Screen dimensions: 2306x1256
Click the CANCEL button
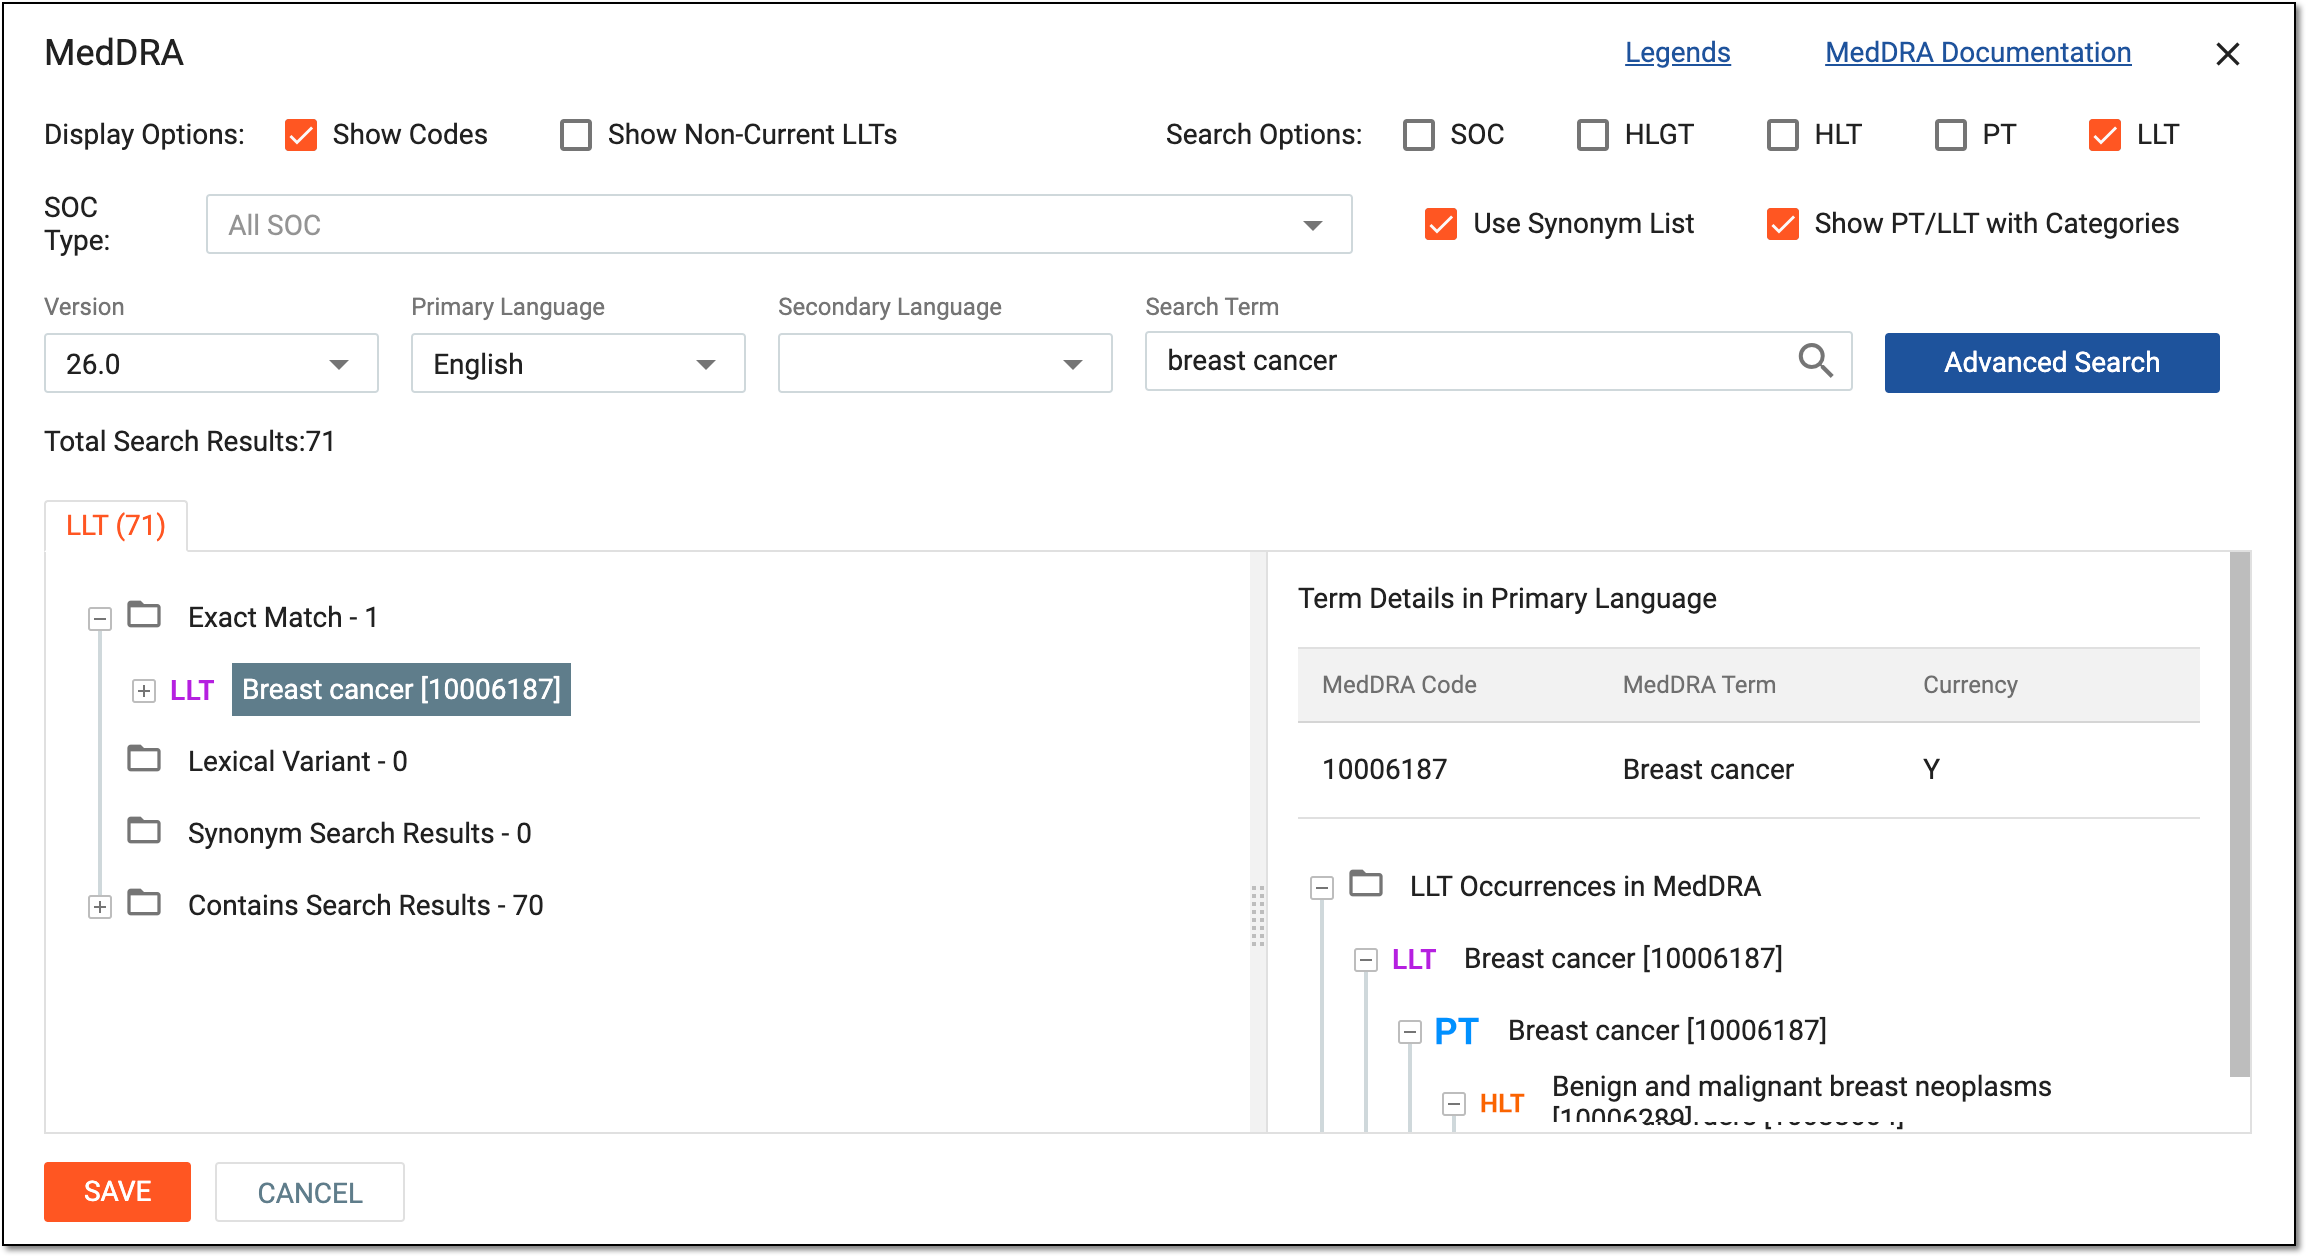310,1192
